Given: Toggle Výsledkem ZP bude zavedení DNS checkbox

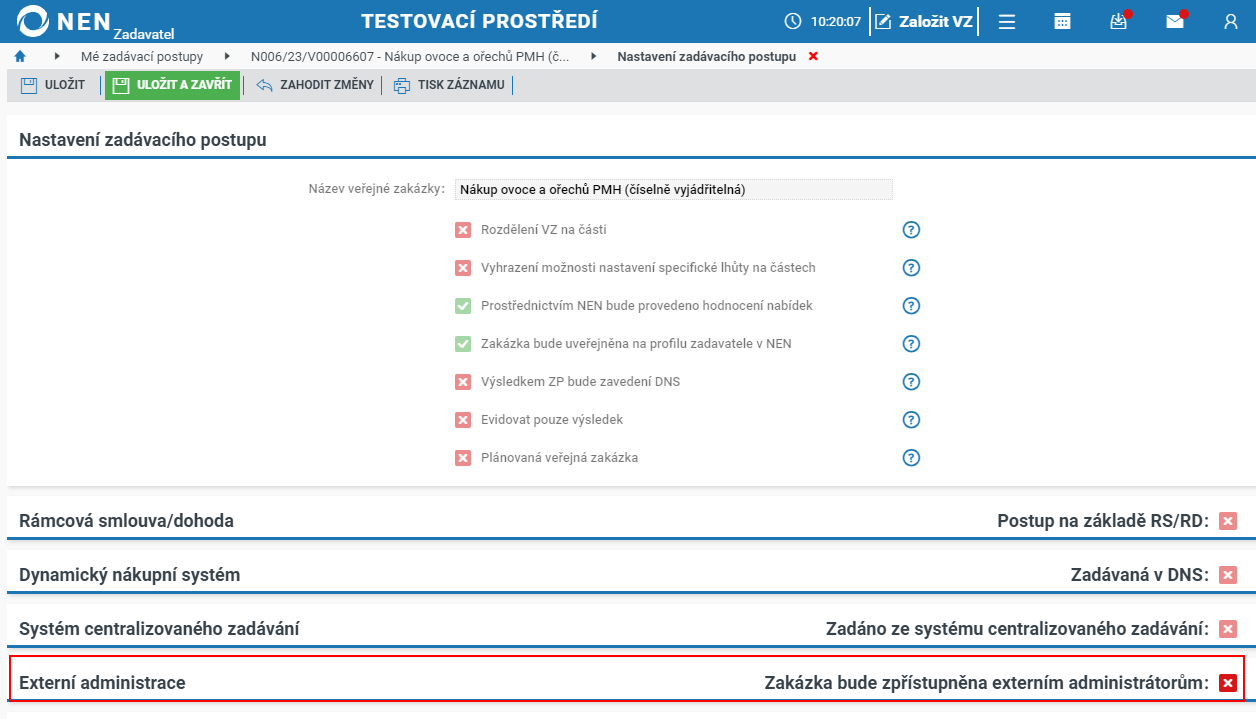Looking at the screenshot, I should [x=463, y=382].
